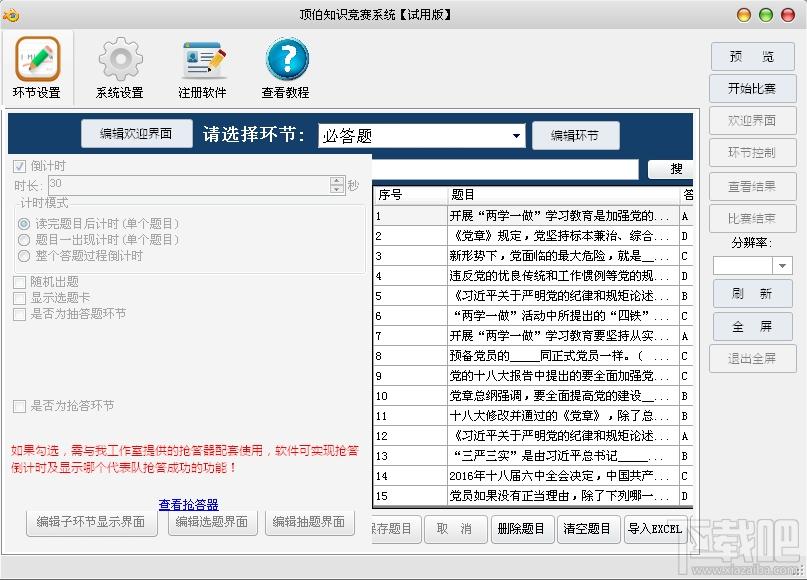Select row 4 违反党的优良传统和工作惯例
This screenshot has width=807, height=580.
[533, 276]
